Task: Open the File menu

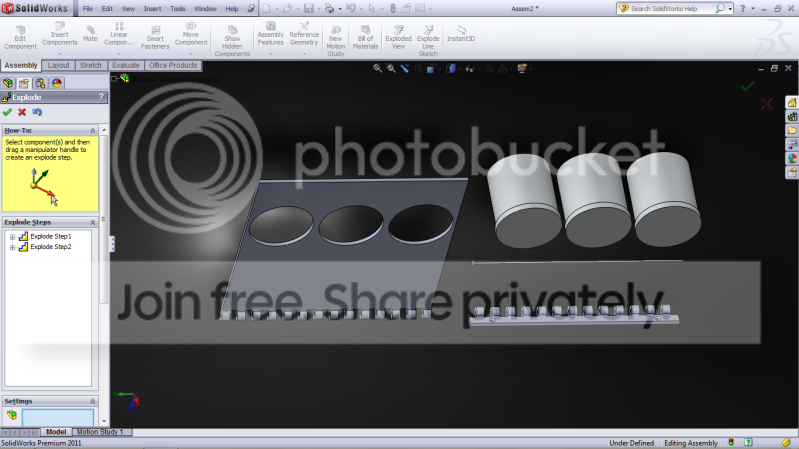Action: 88,9
